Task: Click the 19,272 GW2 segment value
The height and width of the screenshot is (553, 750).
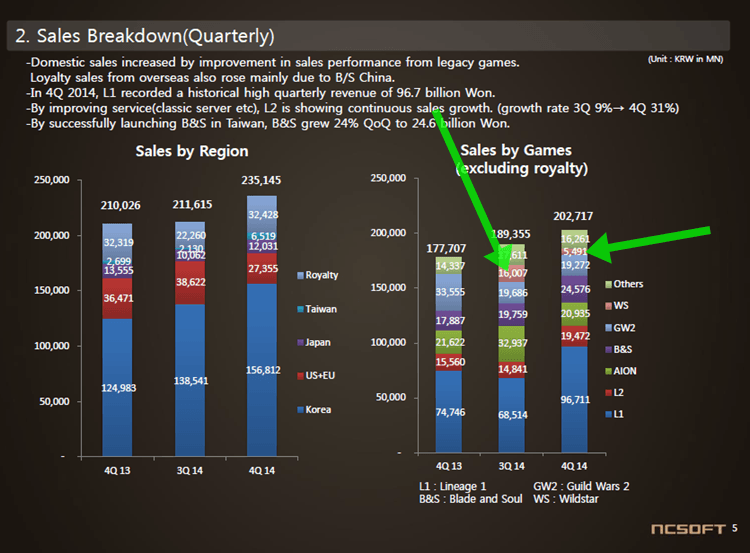Action: [575, 265]
